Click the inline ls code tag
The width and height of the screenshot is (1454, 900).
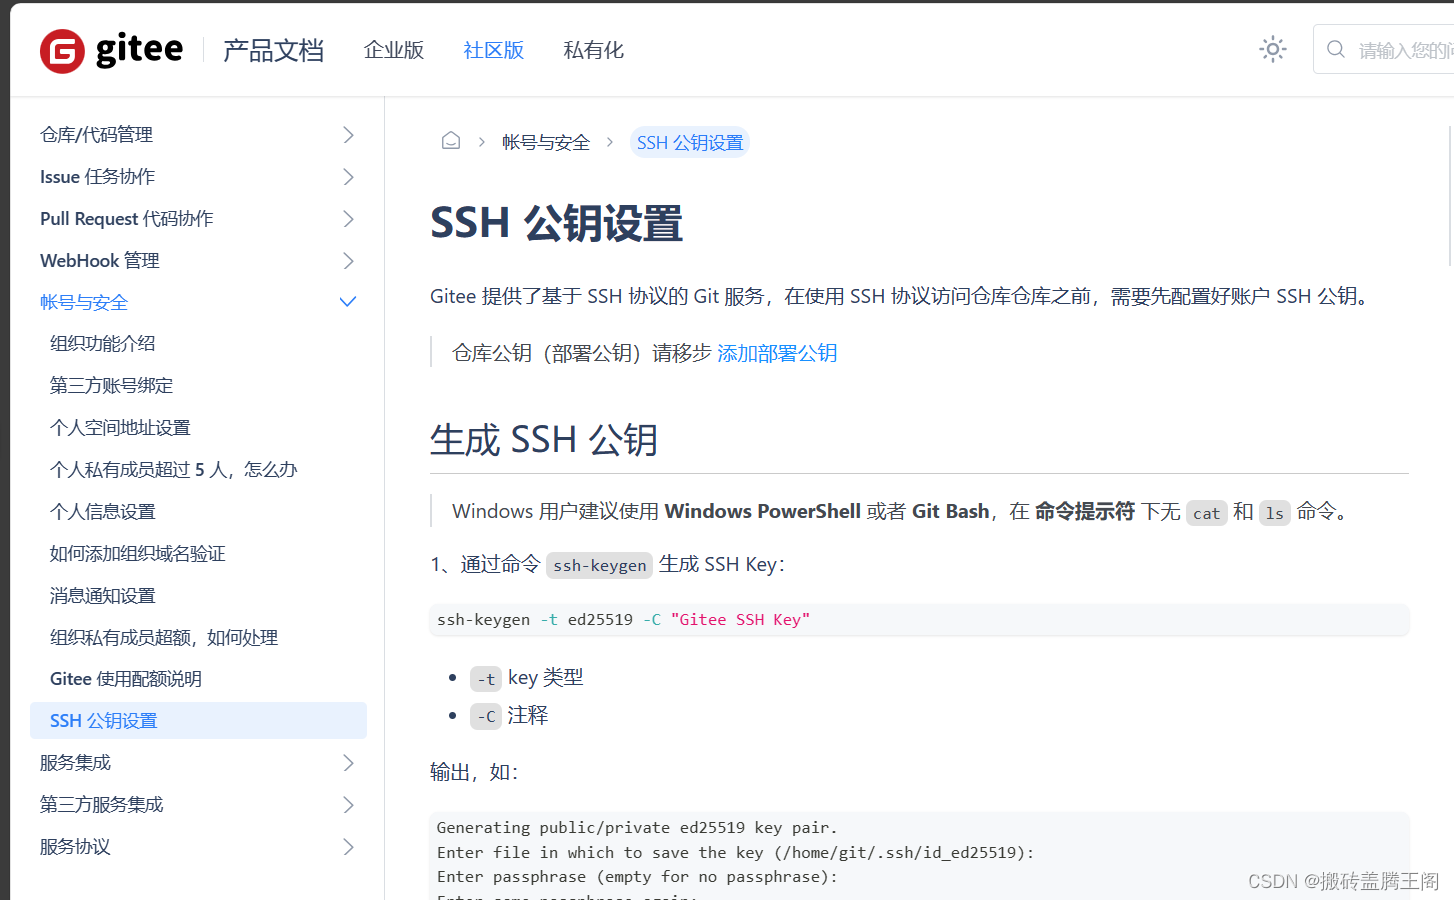1274,513
